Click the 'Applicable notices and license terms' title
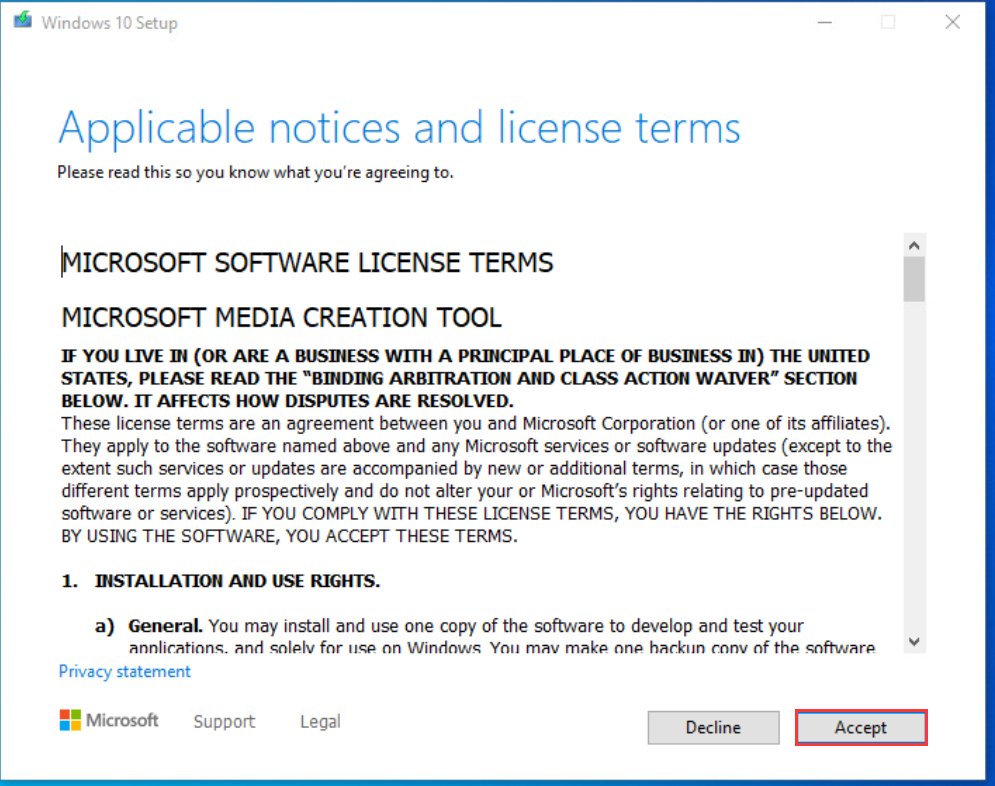Screen dimensions: 995x786 click(399, 129)
